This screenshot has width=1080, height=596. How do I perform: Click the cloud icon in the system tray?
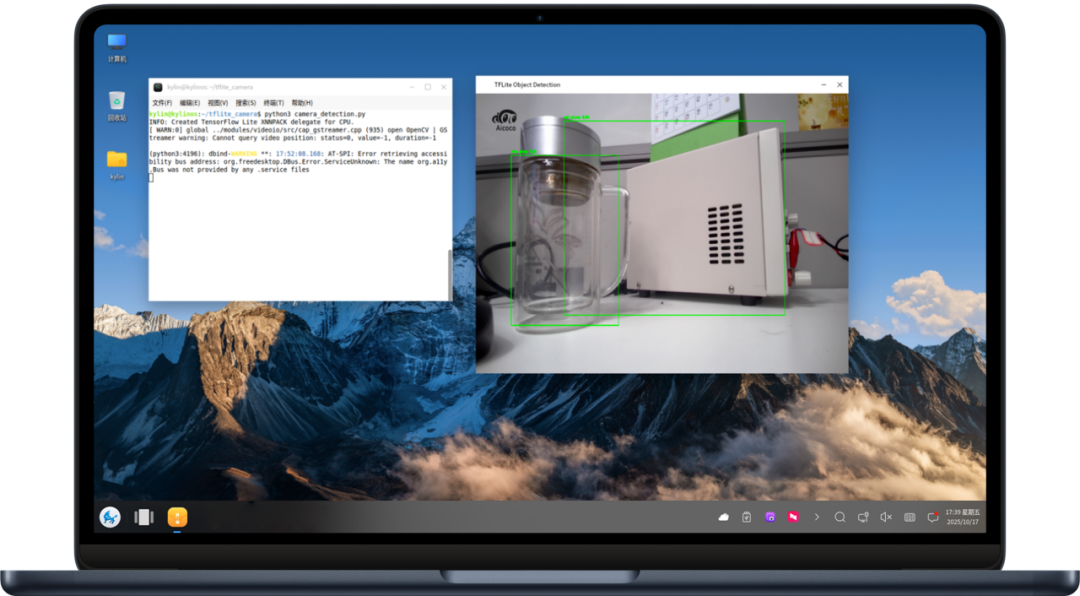[724, 517]
